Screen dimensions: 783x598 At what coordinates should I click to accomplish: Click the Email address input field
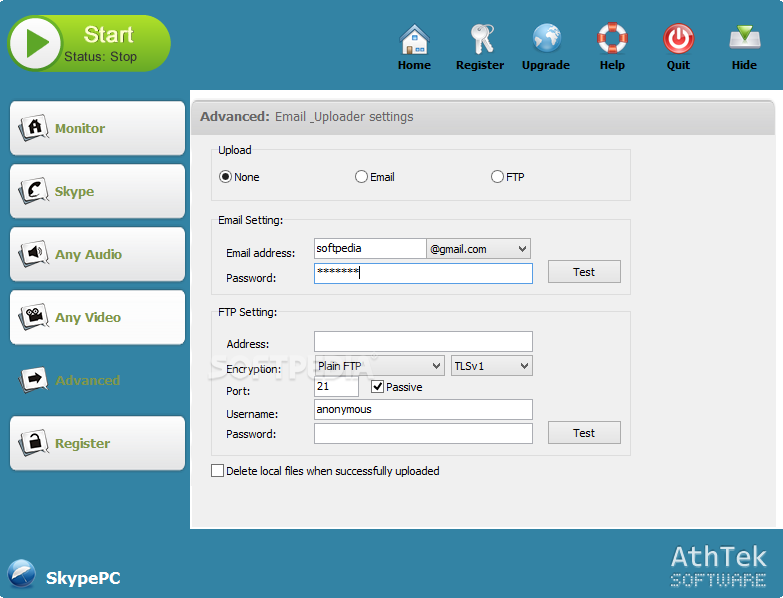click(370, 249)
